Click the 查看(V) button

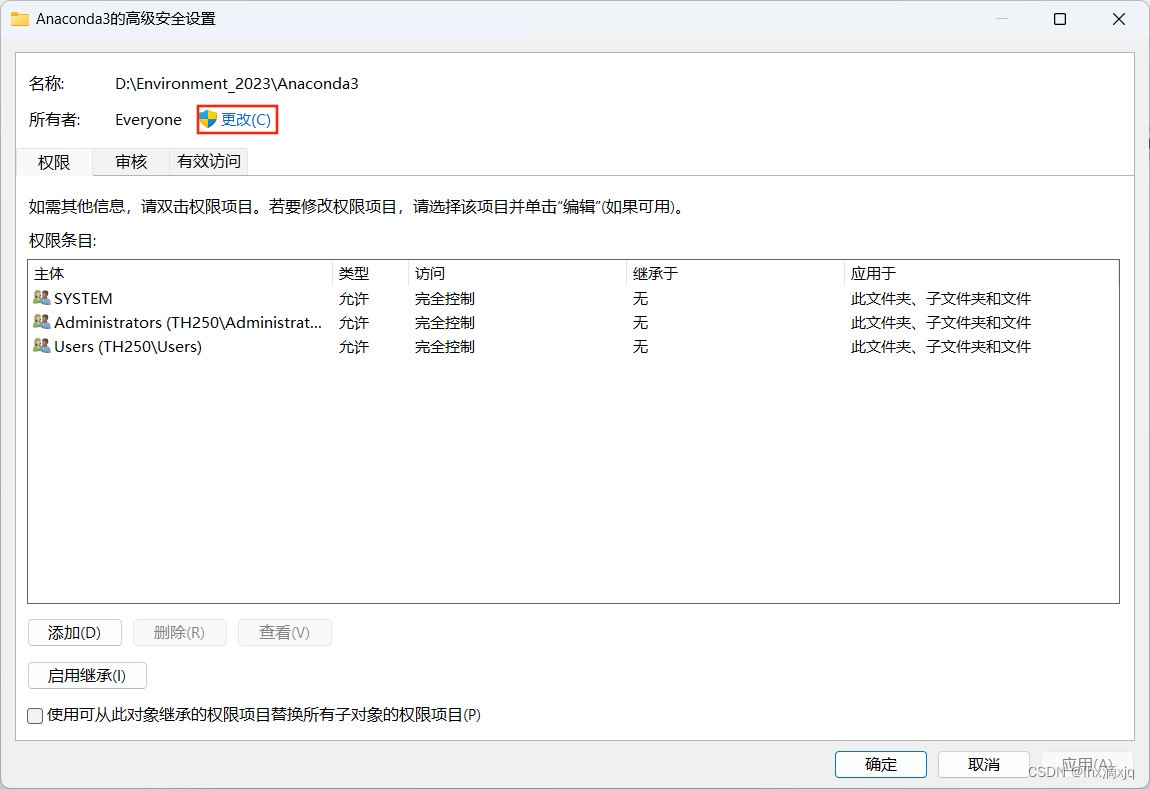click(285, 632)
